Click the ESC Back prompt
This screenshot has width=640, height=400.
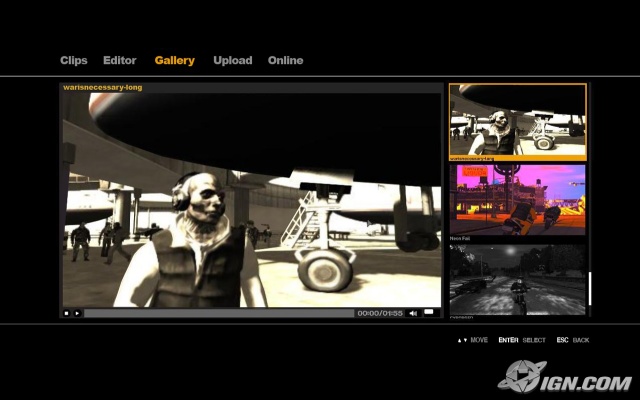pyautogui.click(x=573, y=340)
